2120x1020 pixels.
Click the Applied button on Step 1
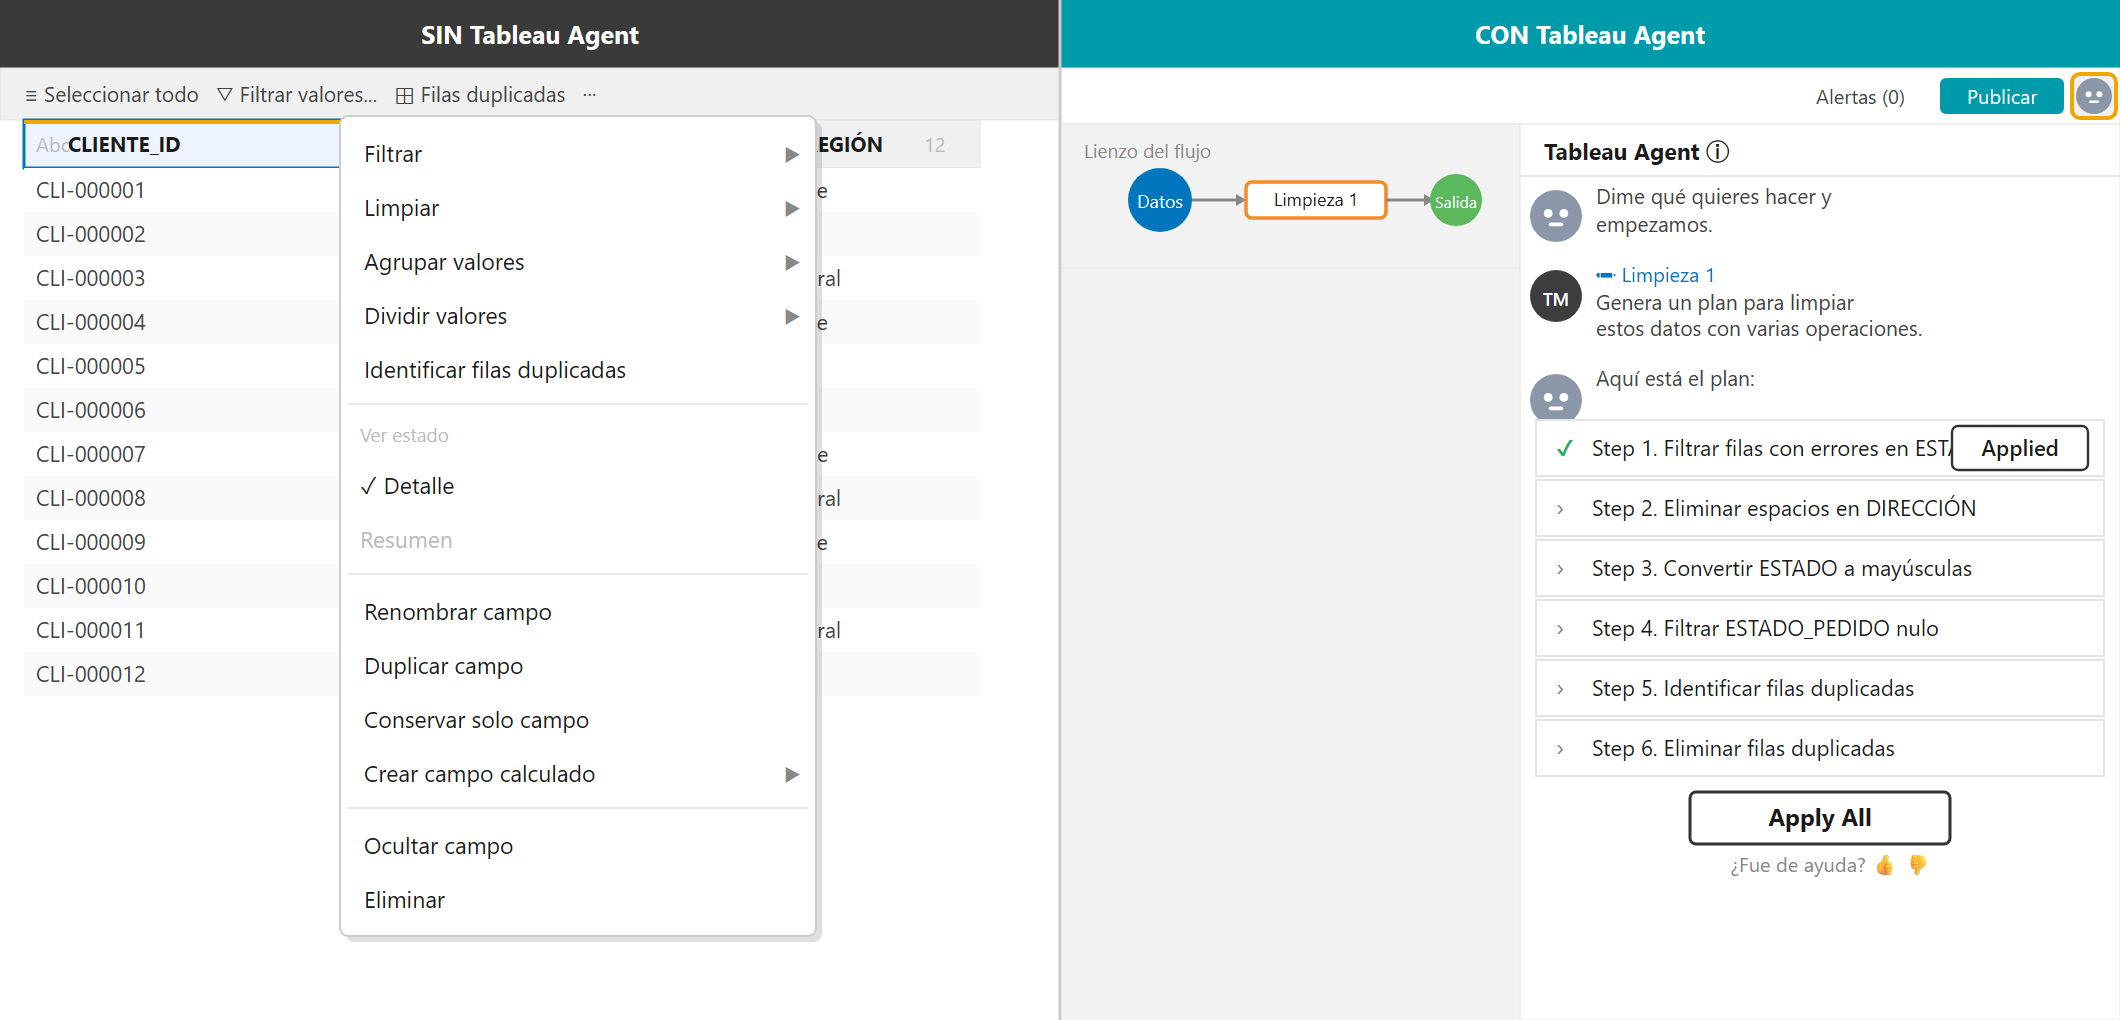click(x=2019, y=448)
